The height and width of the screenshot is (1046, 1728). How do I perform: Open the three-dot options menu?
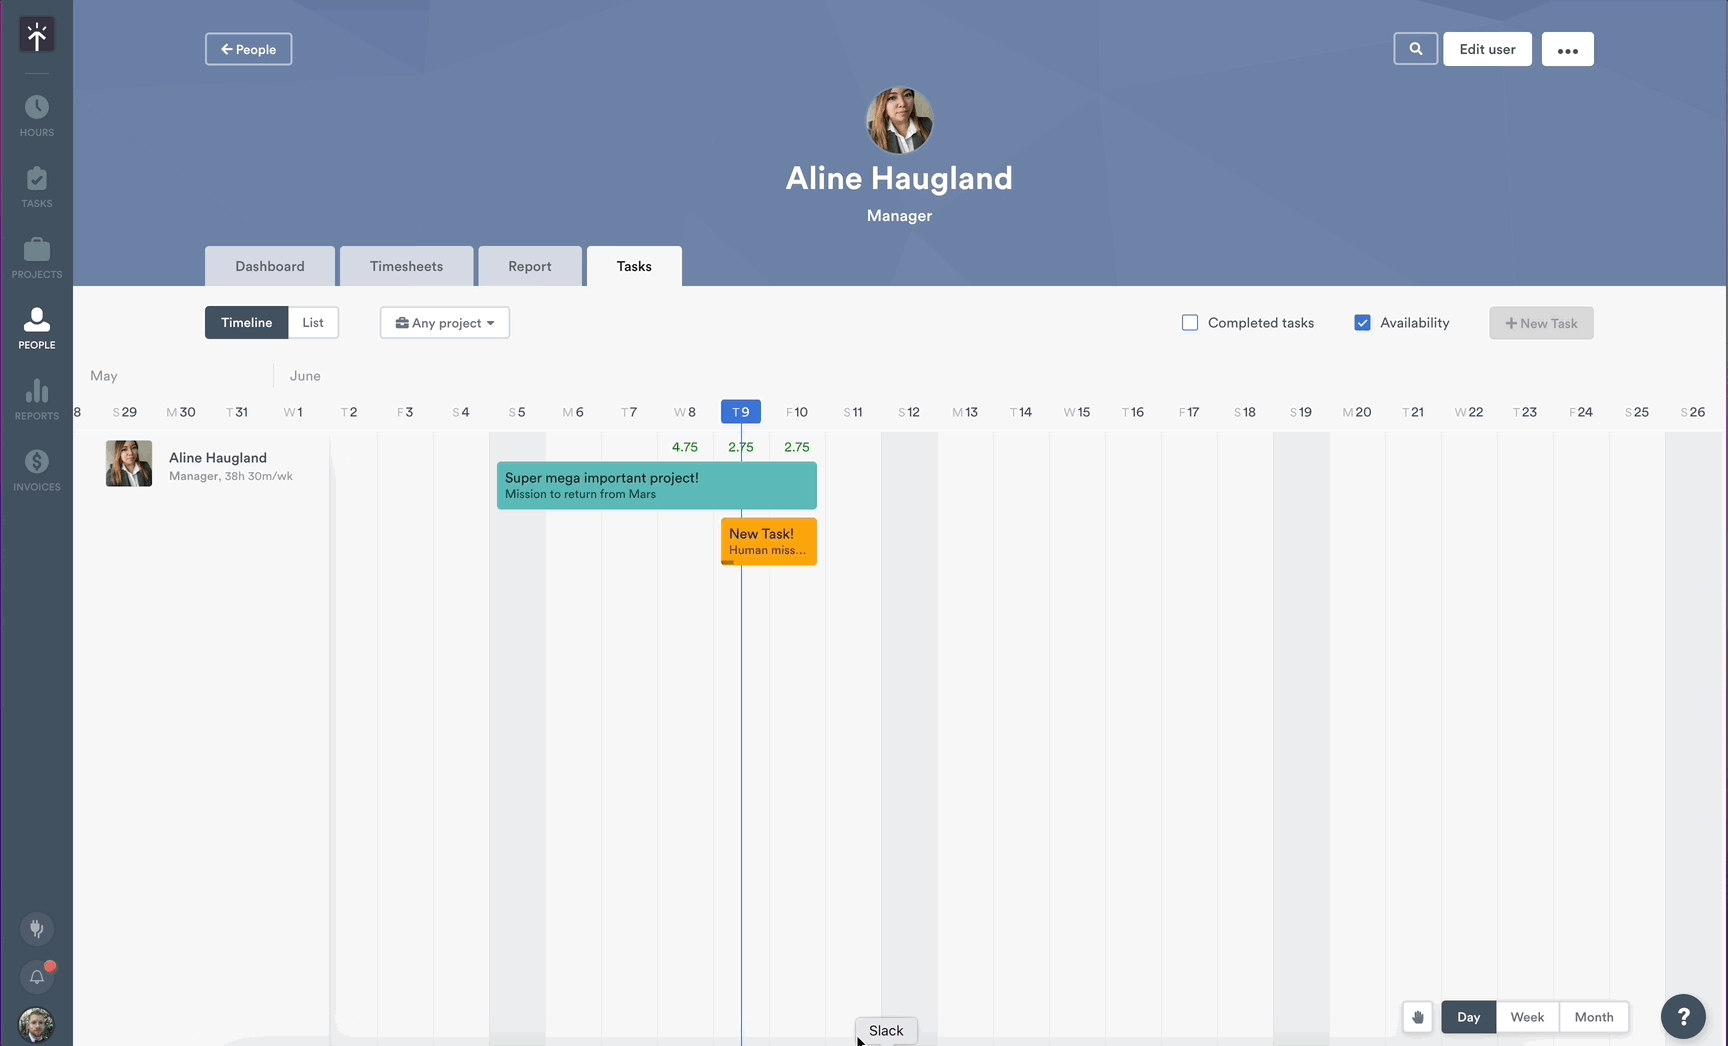tap(1567, 48)
